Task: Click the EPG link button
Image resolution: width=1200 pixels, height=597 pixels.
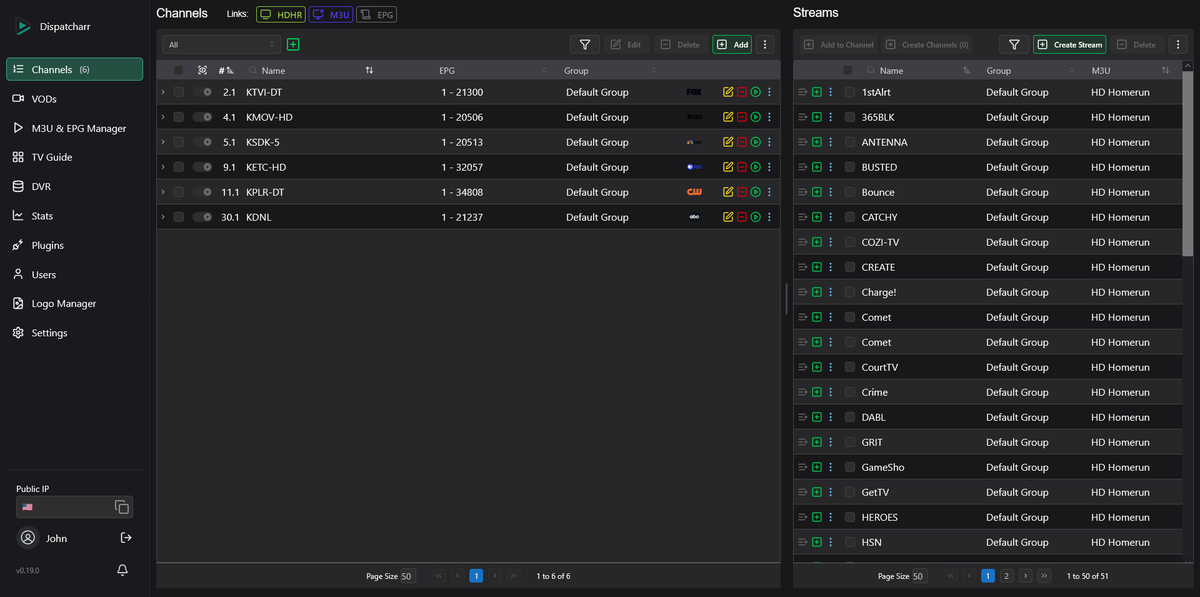Action: (377, 14)
